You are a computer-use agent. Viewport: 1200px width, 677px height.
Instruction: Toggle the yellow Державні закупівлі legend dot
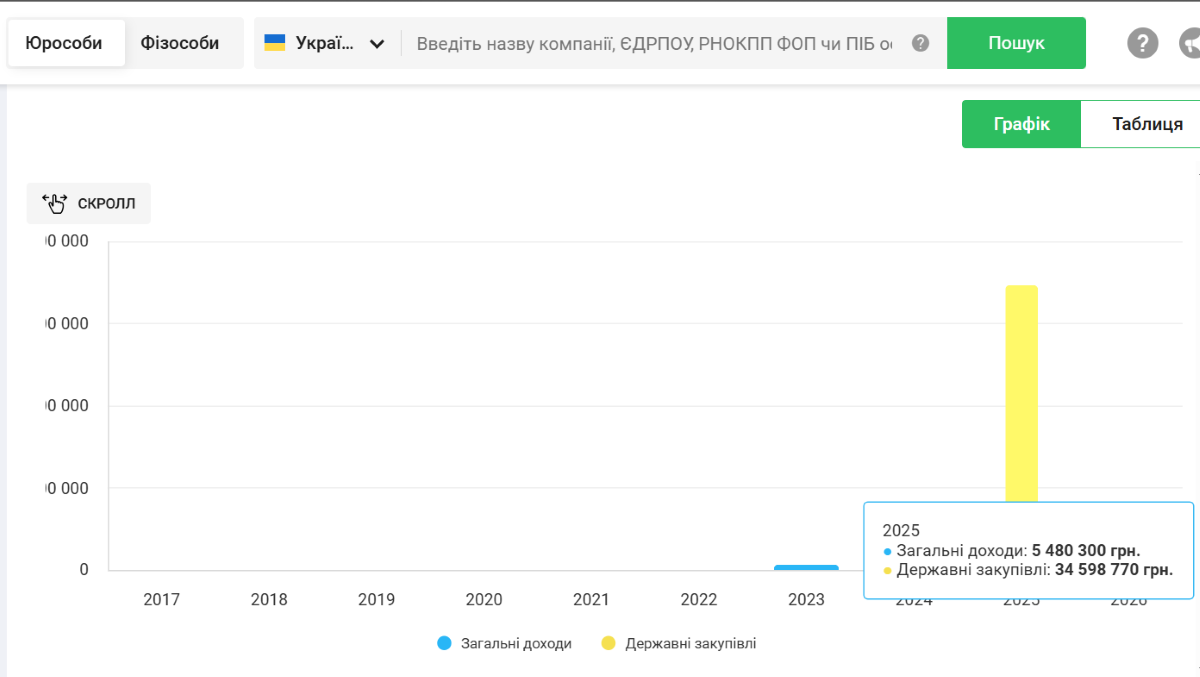click(608, 644)
